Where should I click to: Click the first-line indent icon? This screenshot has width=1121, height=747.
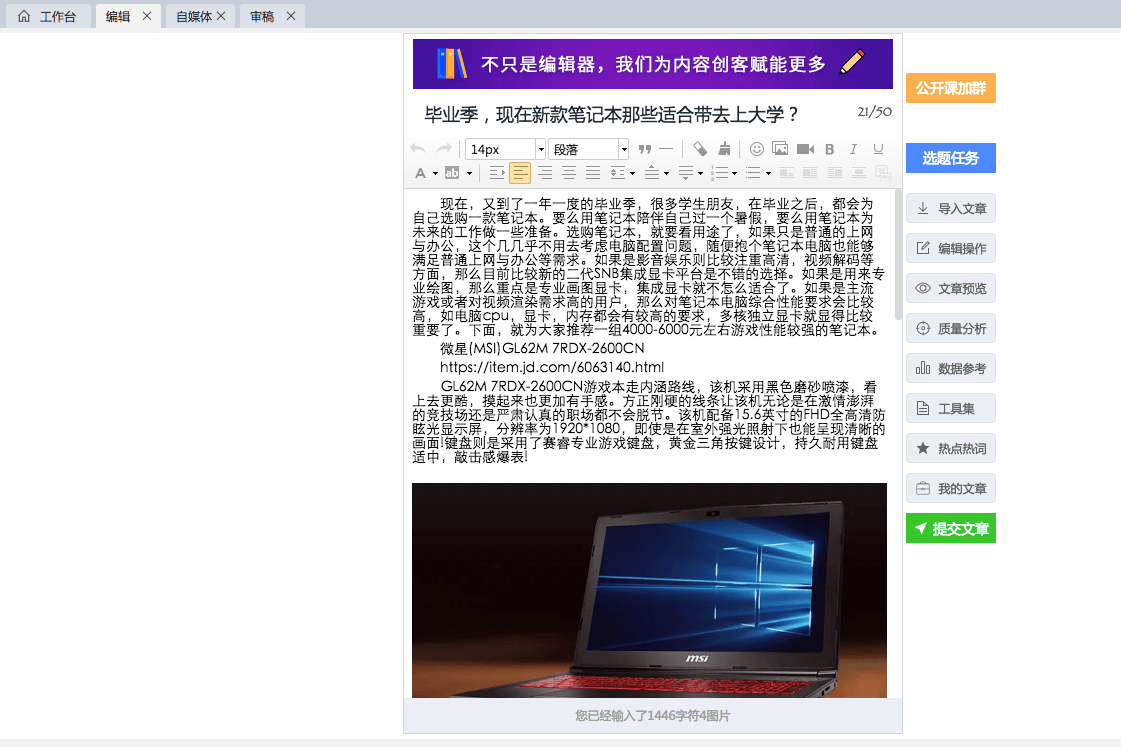coord(497,173)
